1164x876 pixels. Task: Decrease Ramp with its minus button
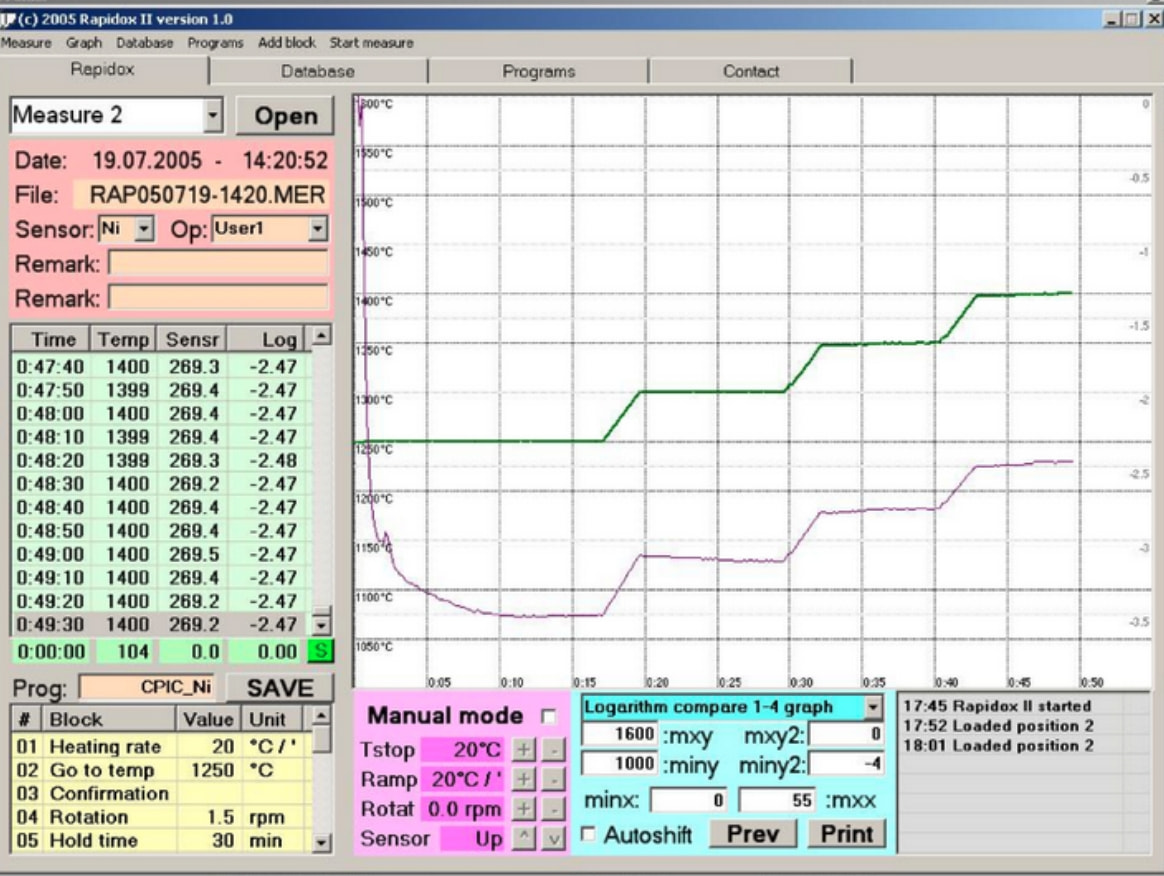[553, 780]
